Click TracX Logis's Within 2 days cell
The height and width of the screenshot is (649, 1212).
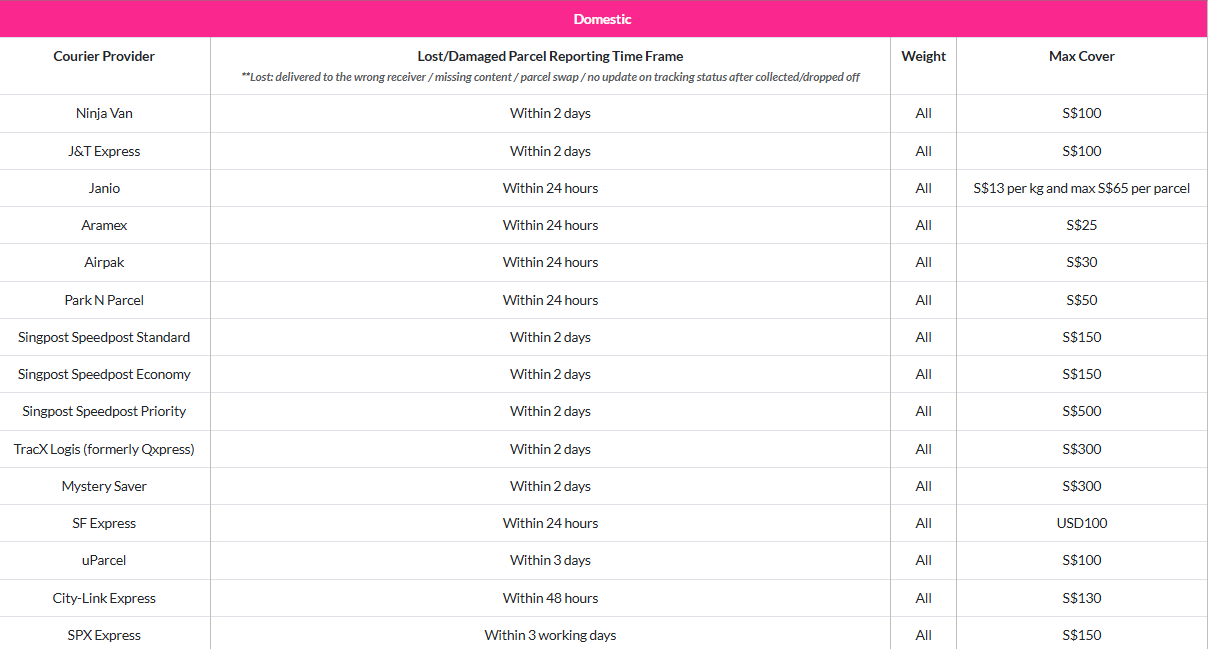coord(550,449)
